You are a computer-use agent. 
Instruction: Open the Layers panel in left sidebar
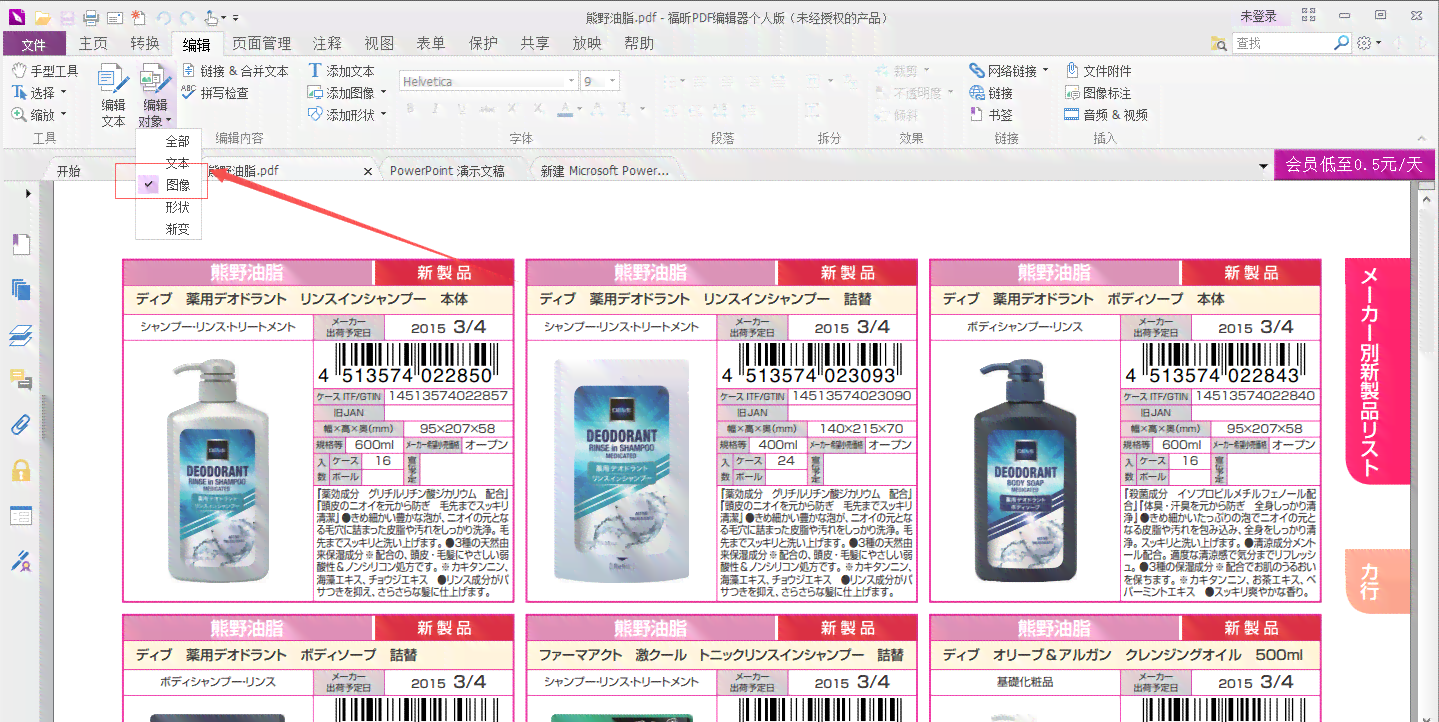click(x=21, y=335)
